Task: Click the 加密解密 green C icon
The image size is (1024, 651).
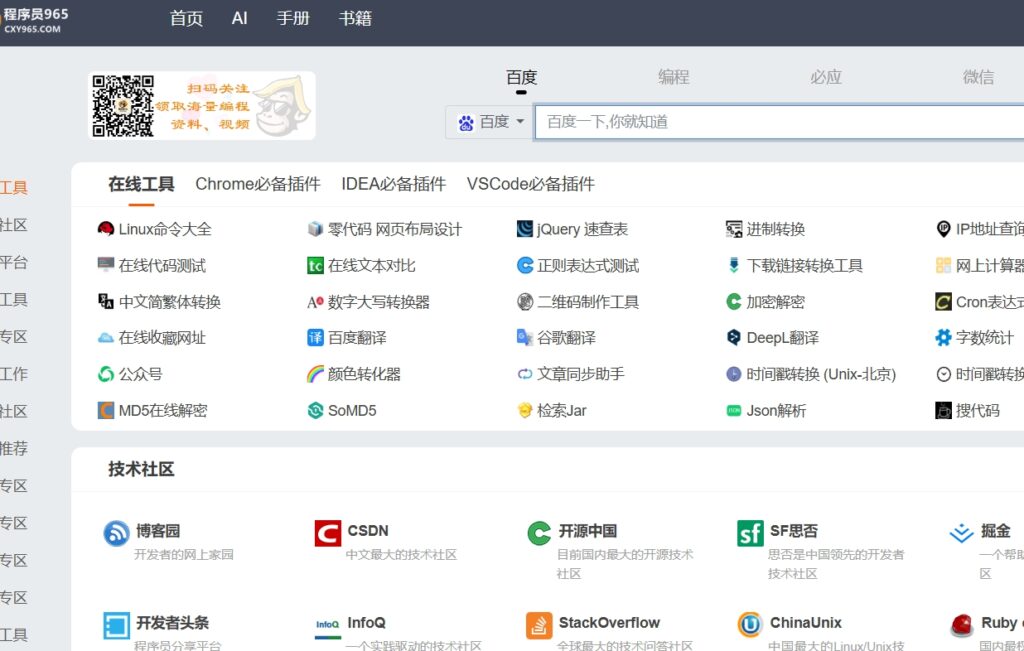Action: point(734,302)
